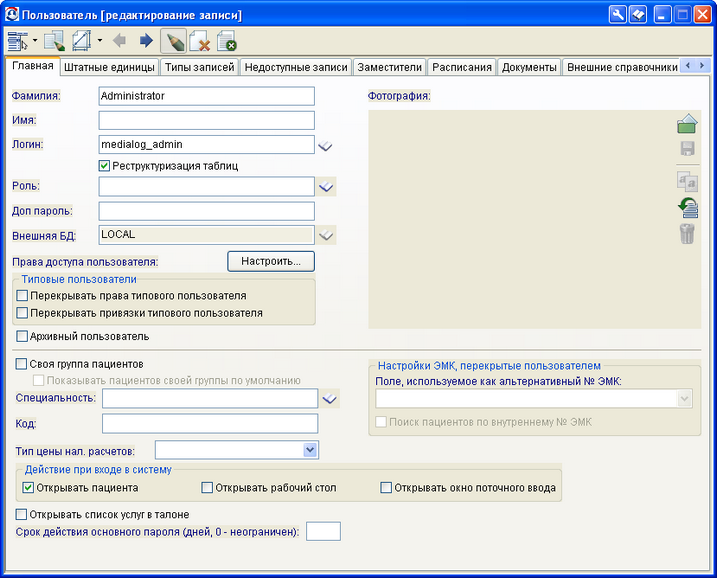This screenshot has height=578, width=717.
Task: Click the save photo floppy icon
Action: coord(687,149)
